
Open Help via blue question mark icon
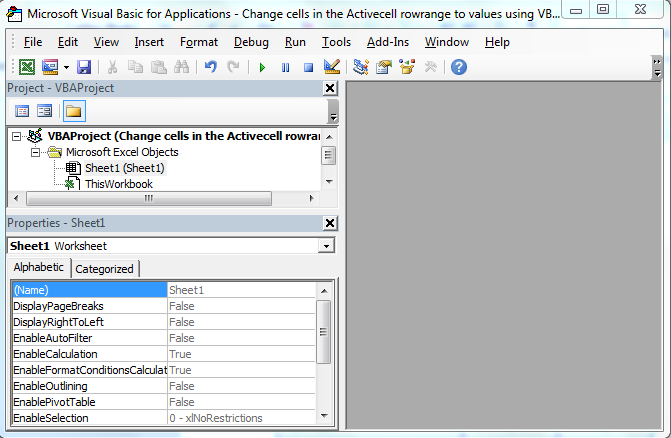(459, 67)
